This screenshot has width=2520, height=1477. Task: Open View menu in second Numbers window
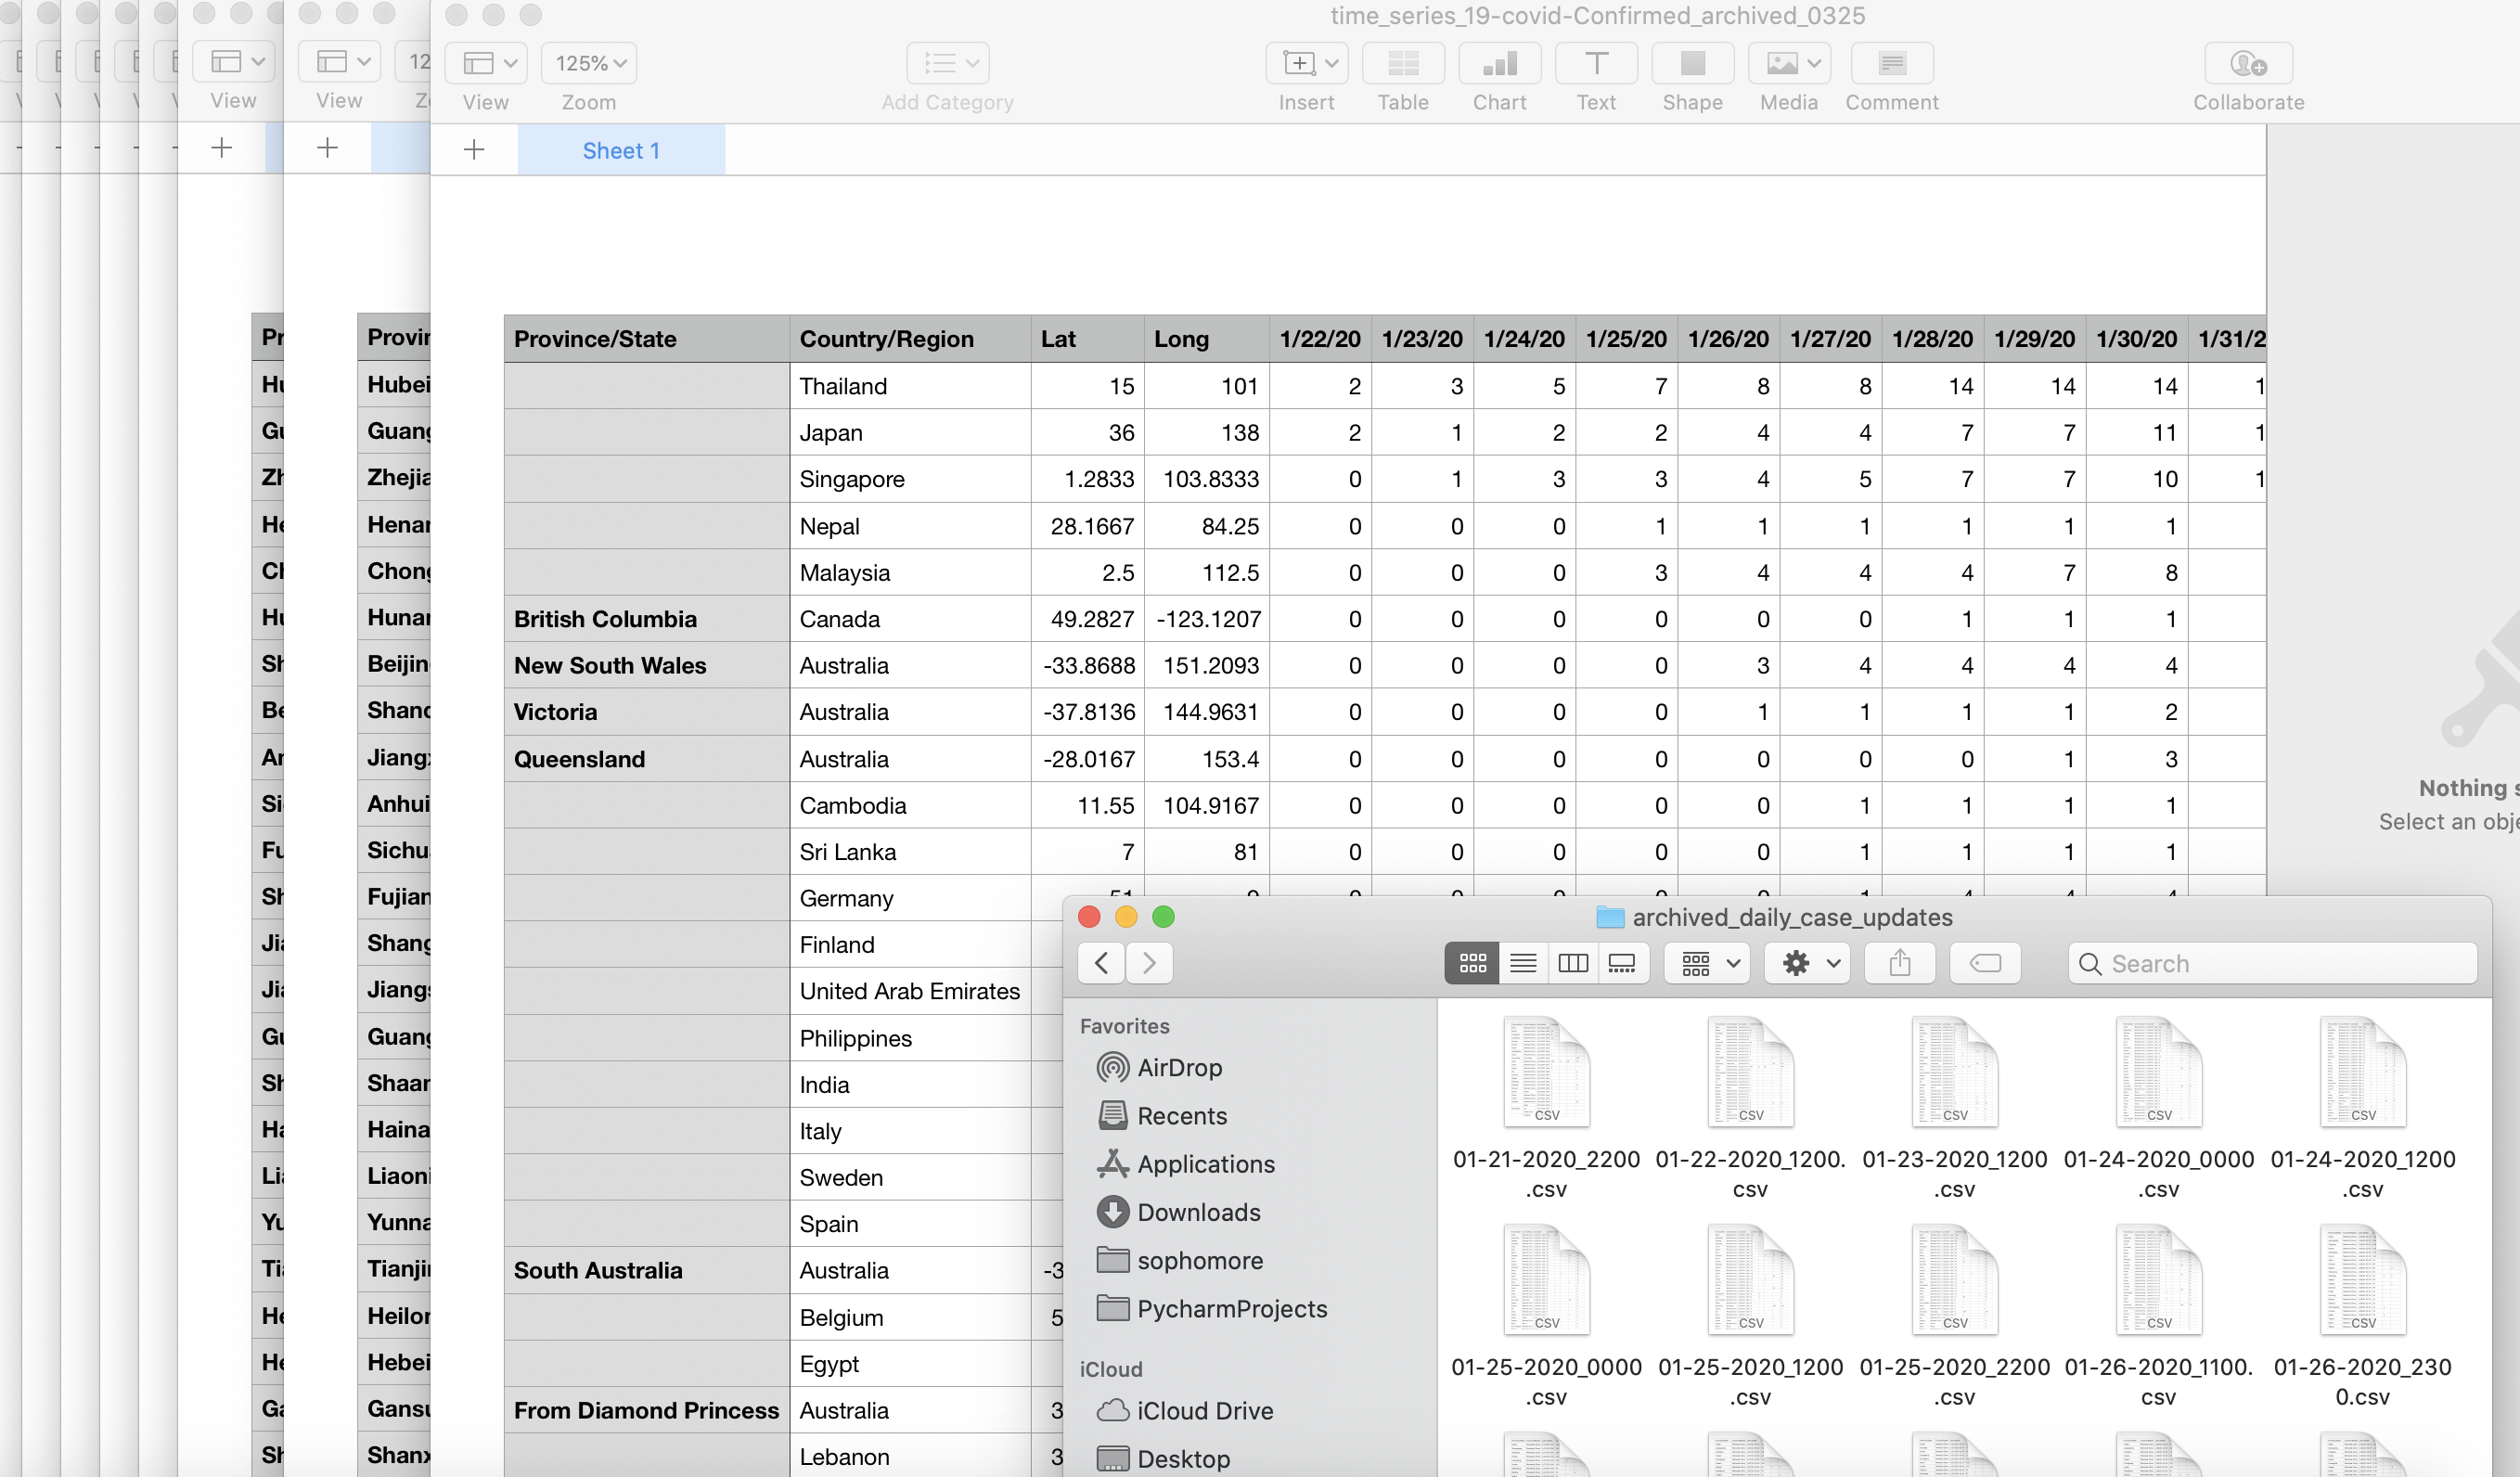[x=339, y=62]
